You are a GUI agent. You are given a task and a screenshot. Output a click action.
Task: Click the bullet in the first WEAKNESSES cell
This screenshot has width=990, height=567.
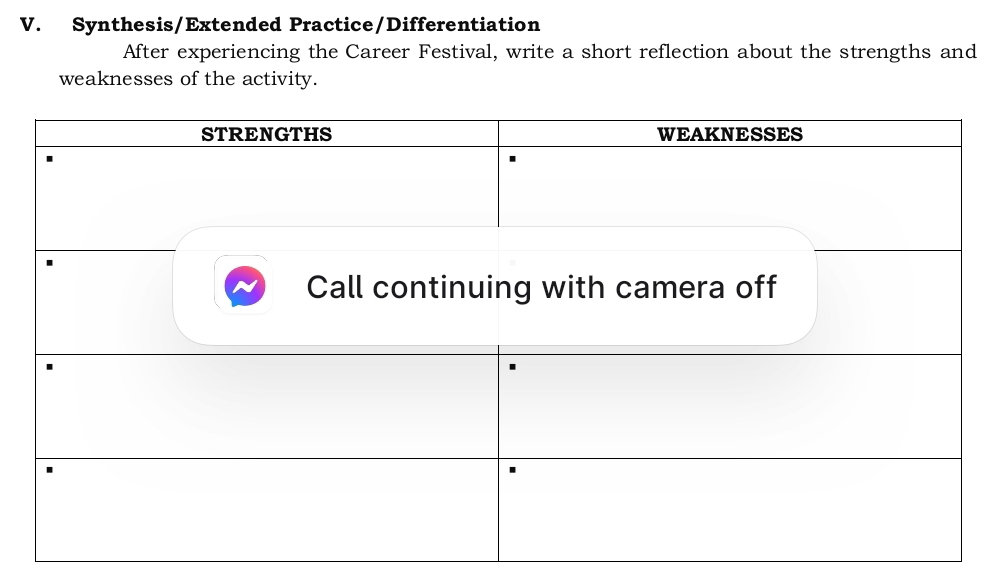[x=511, y=158]
